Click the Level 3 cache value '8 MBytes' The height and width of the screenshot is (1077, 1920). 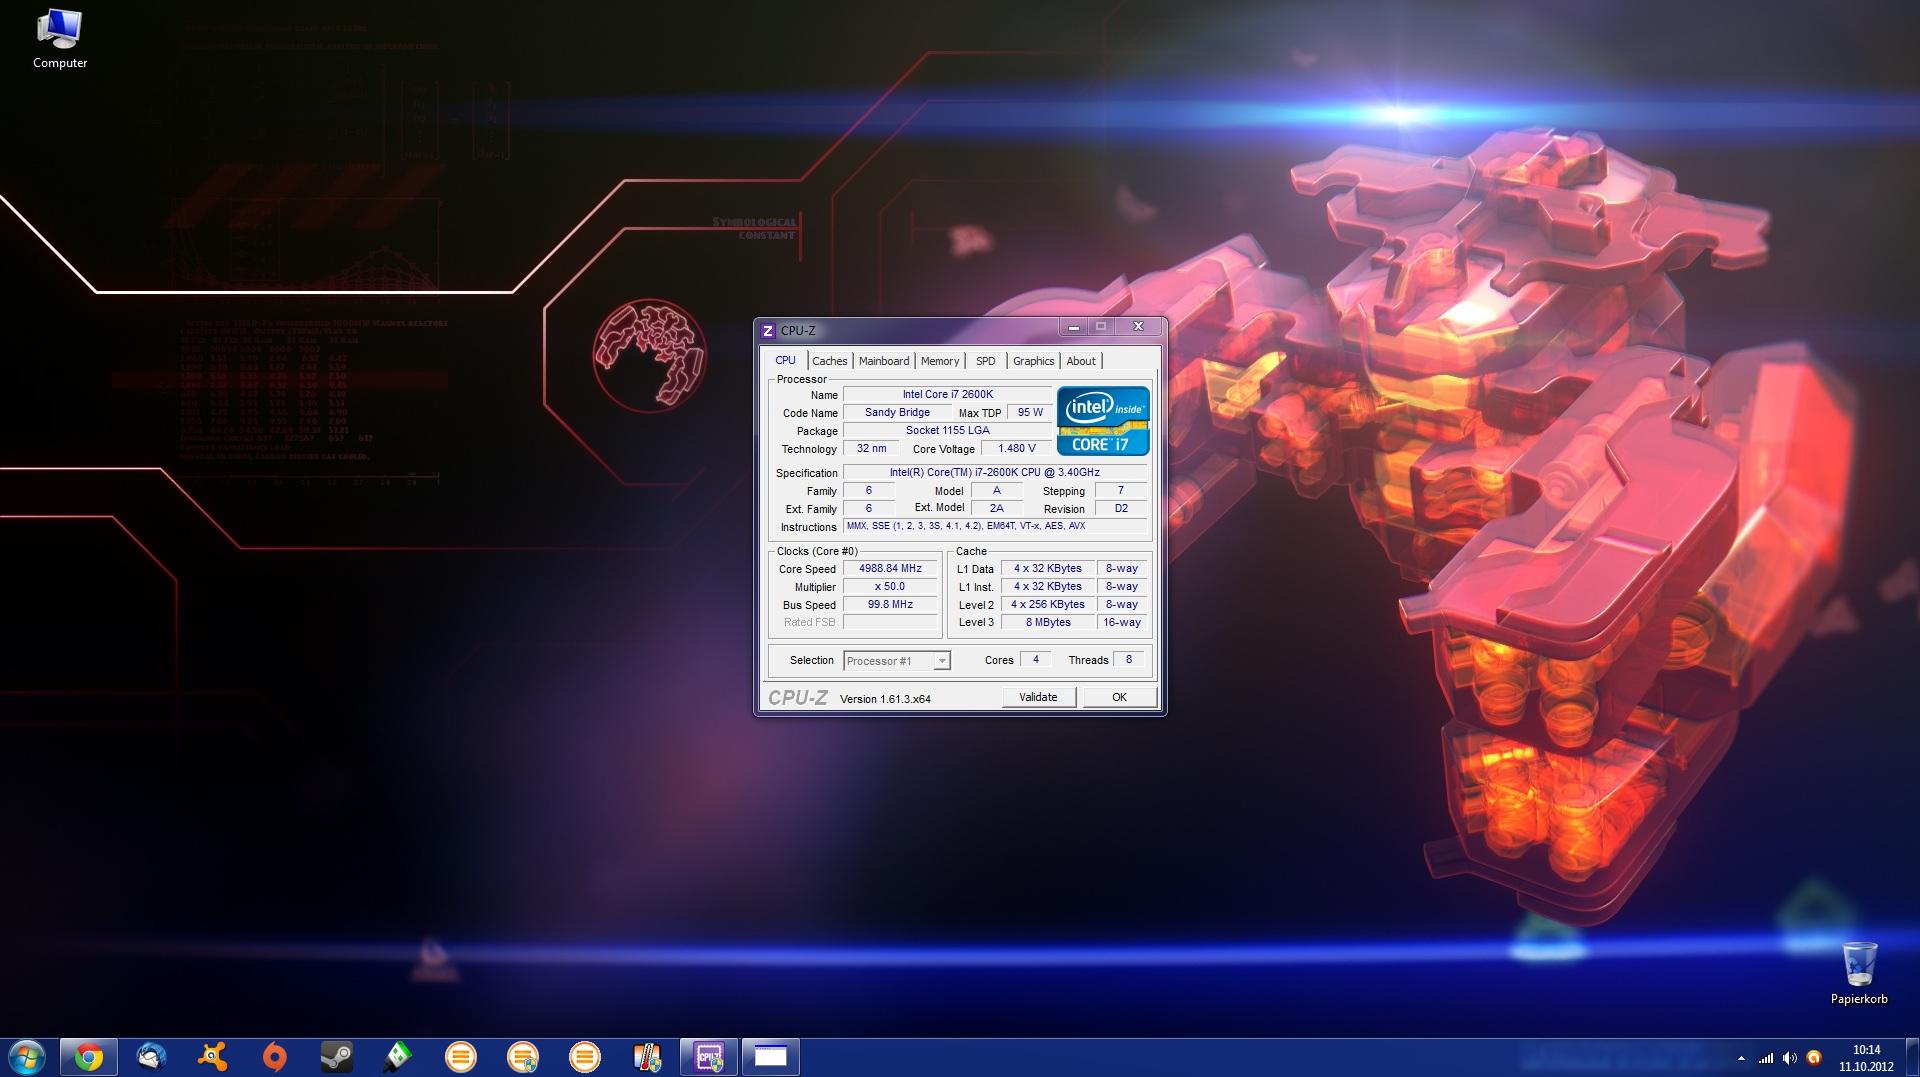[x=1047, y=623]
